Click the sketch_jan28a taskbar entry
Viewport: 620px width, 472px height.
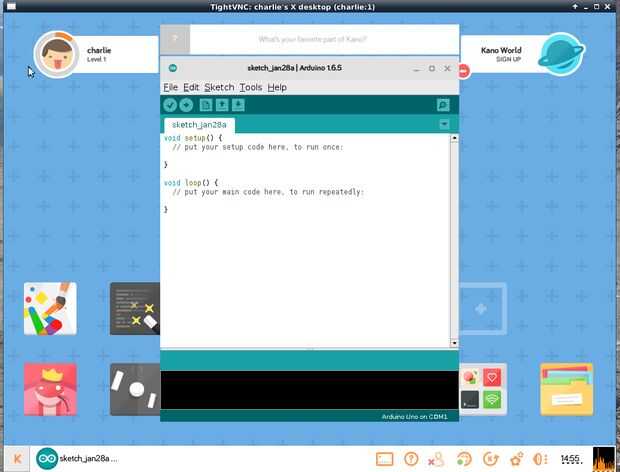[77, 459]
